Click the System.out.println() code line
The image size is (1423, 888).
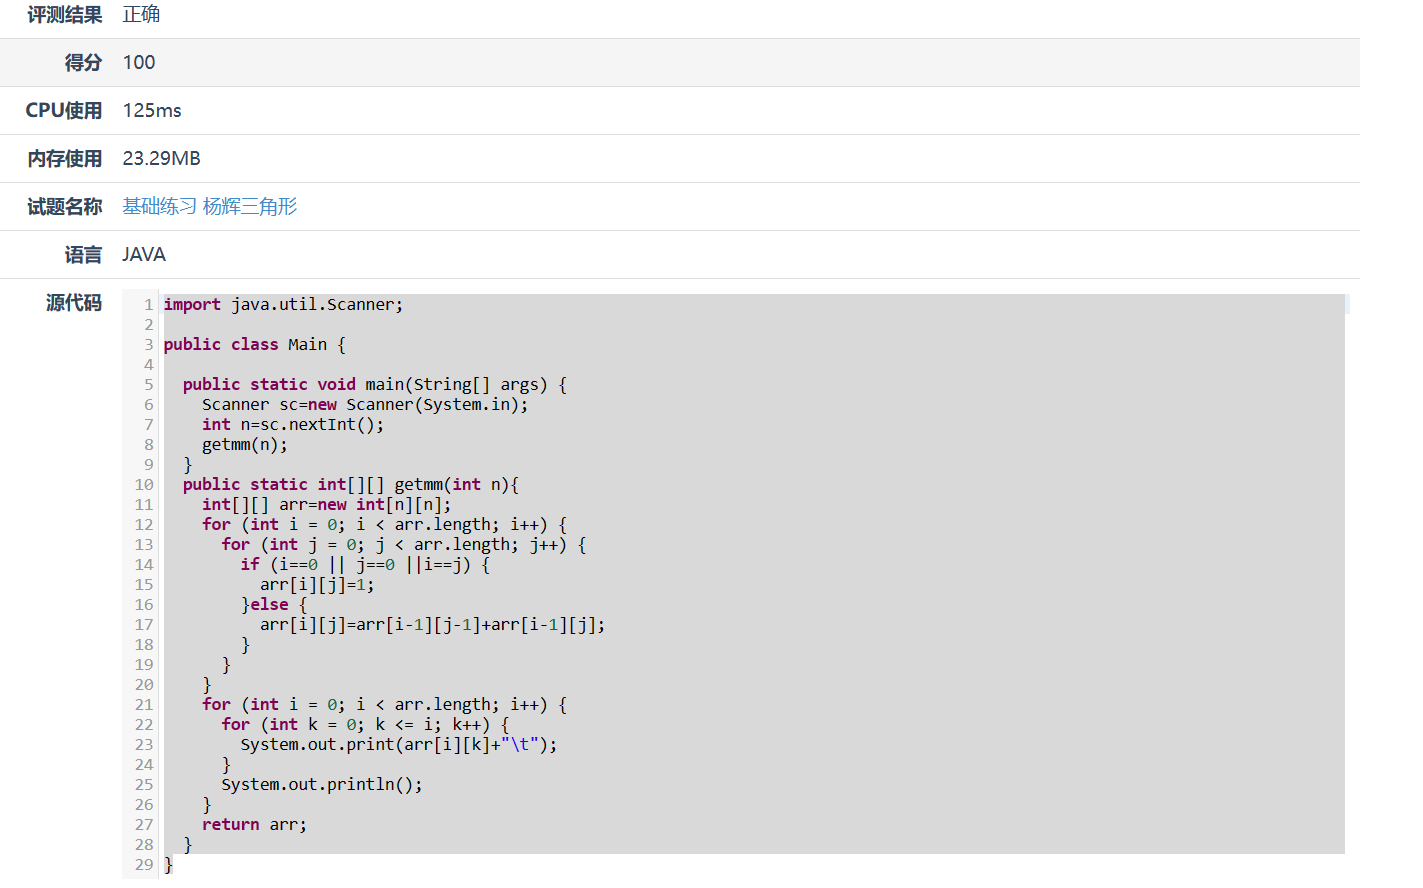pyautogui.click(x=321, y=785)
